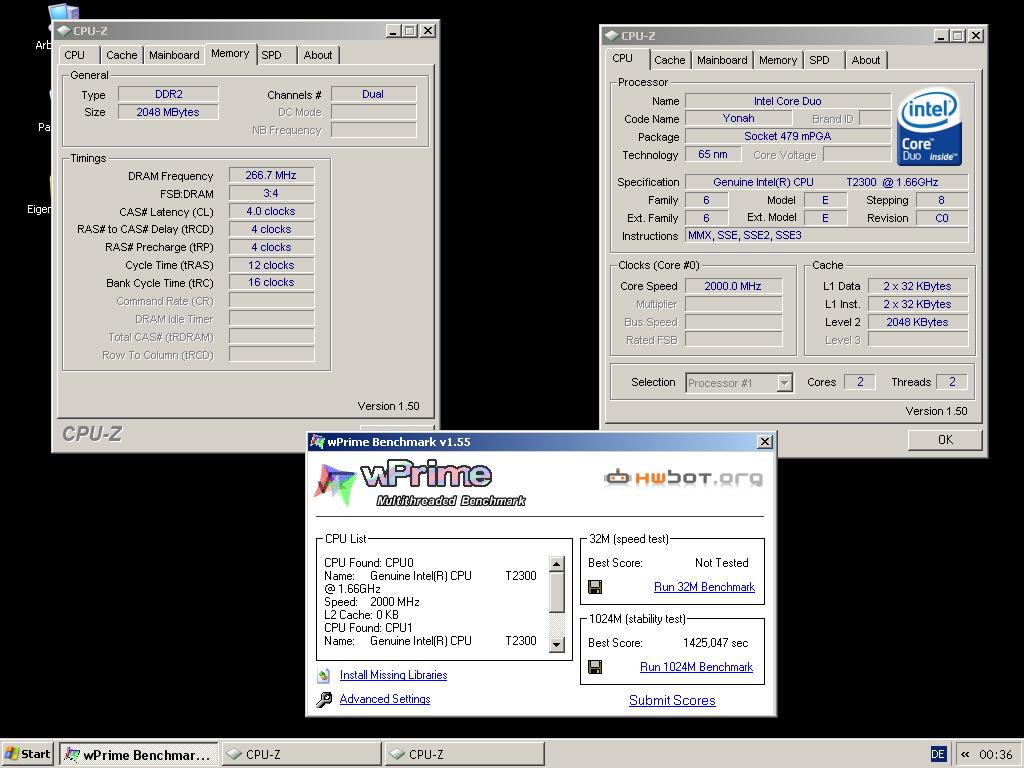
Task: Open SPD tab in left CPU-Z window
Action: (x=274, y=55)
